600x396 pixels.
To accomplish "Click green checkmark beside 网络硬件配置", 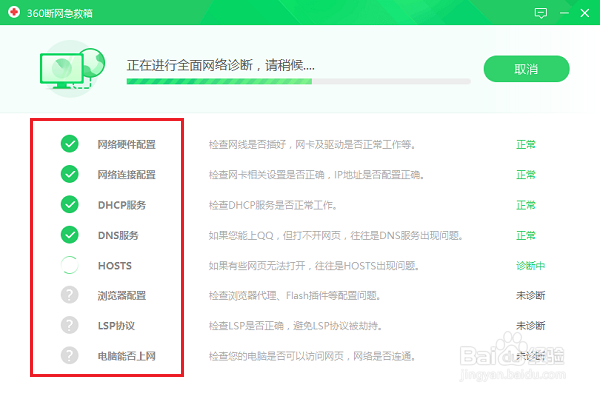I will (70, 144).
